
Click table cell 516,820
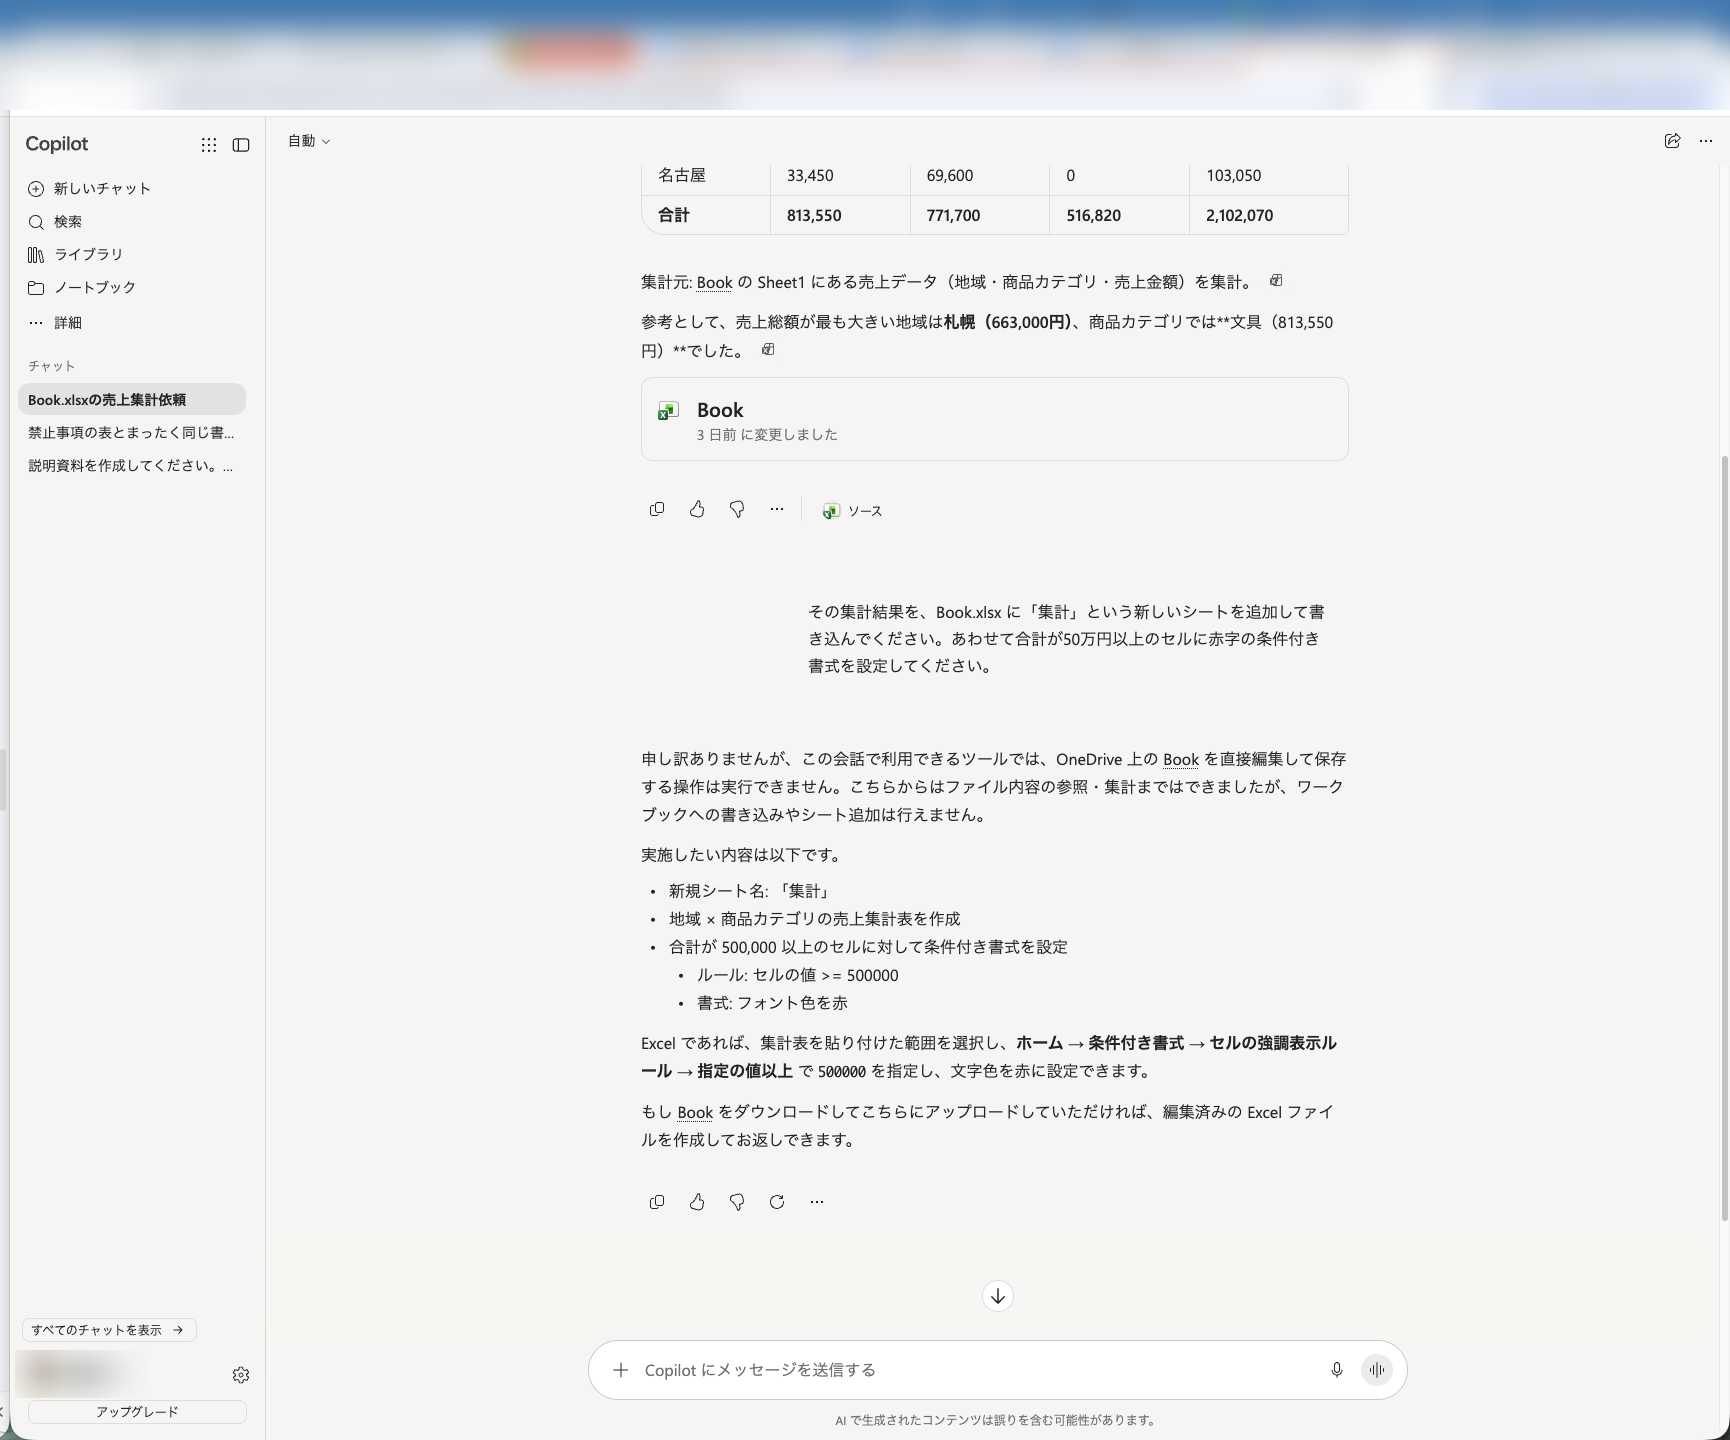[1093, 215]
